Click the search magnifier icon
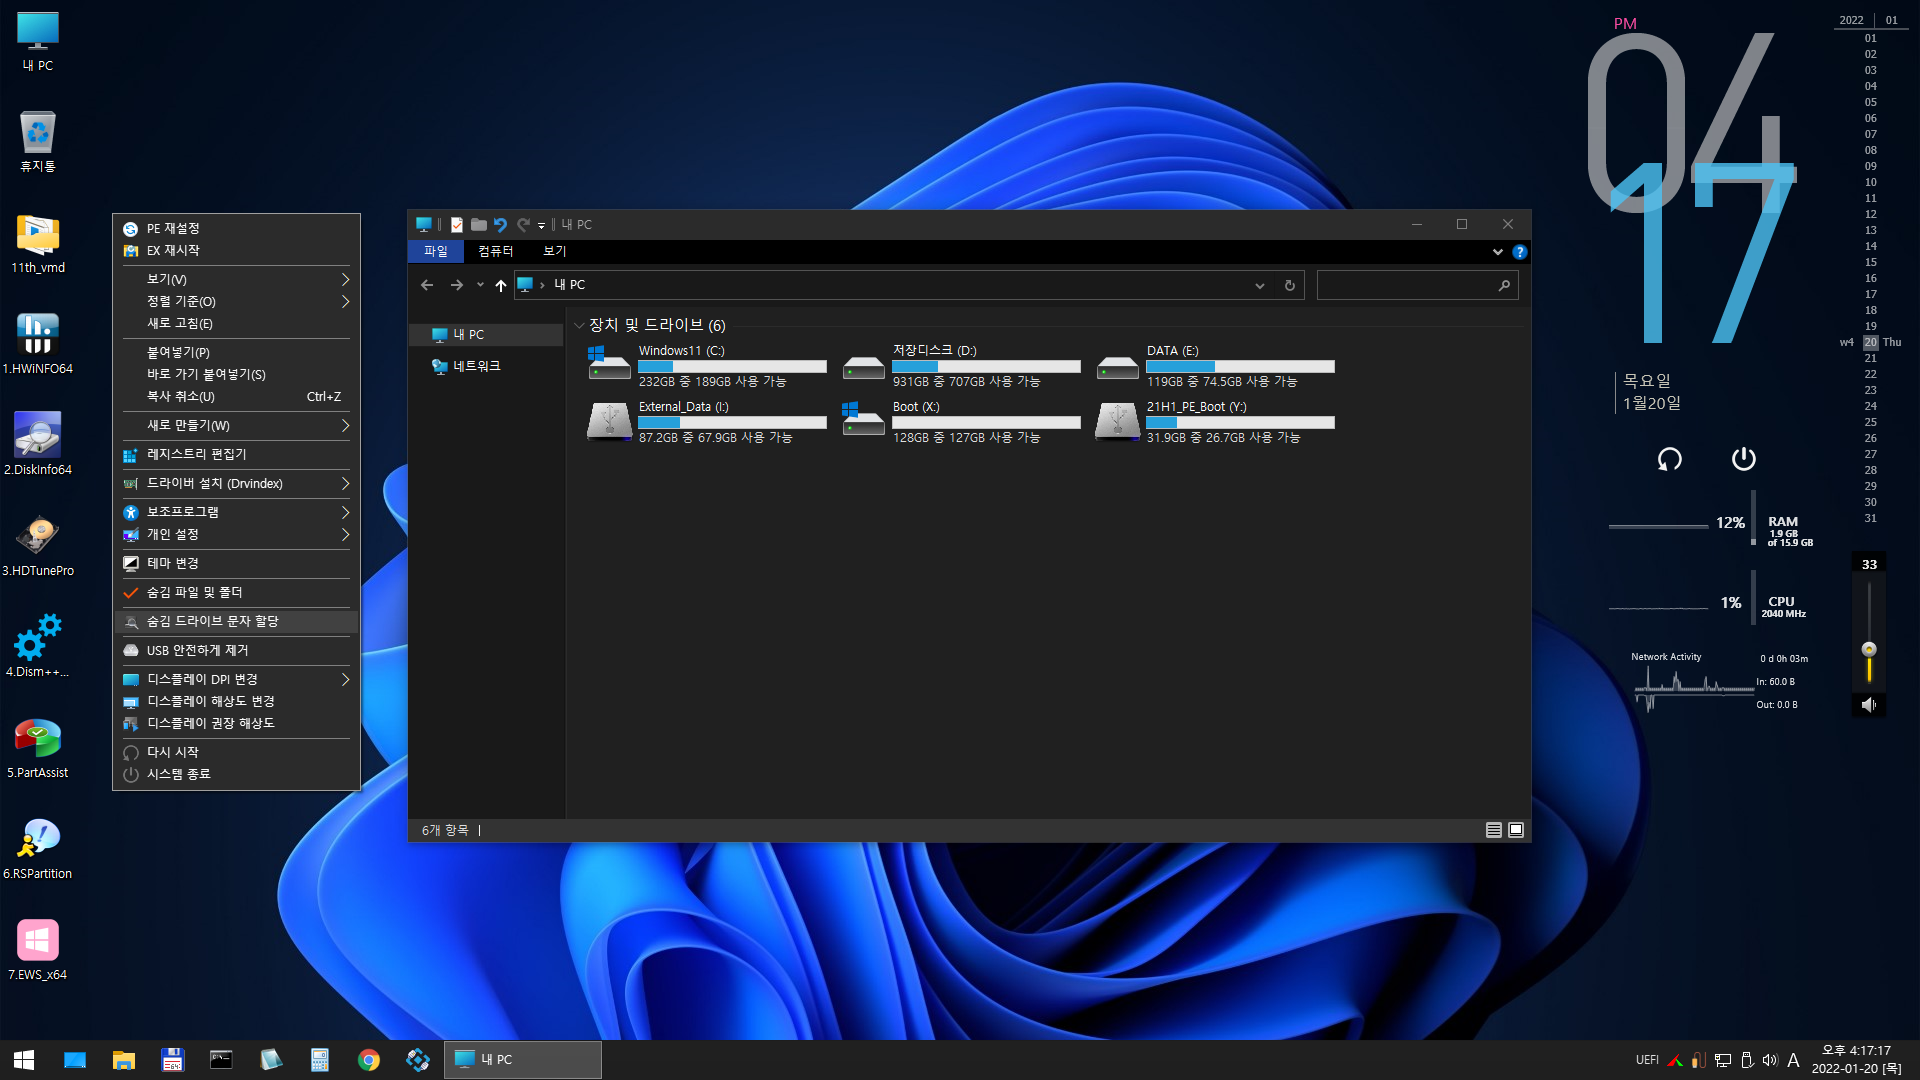 1504,285
